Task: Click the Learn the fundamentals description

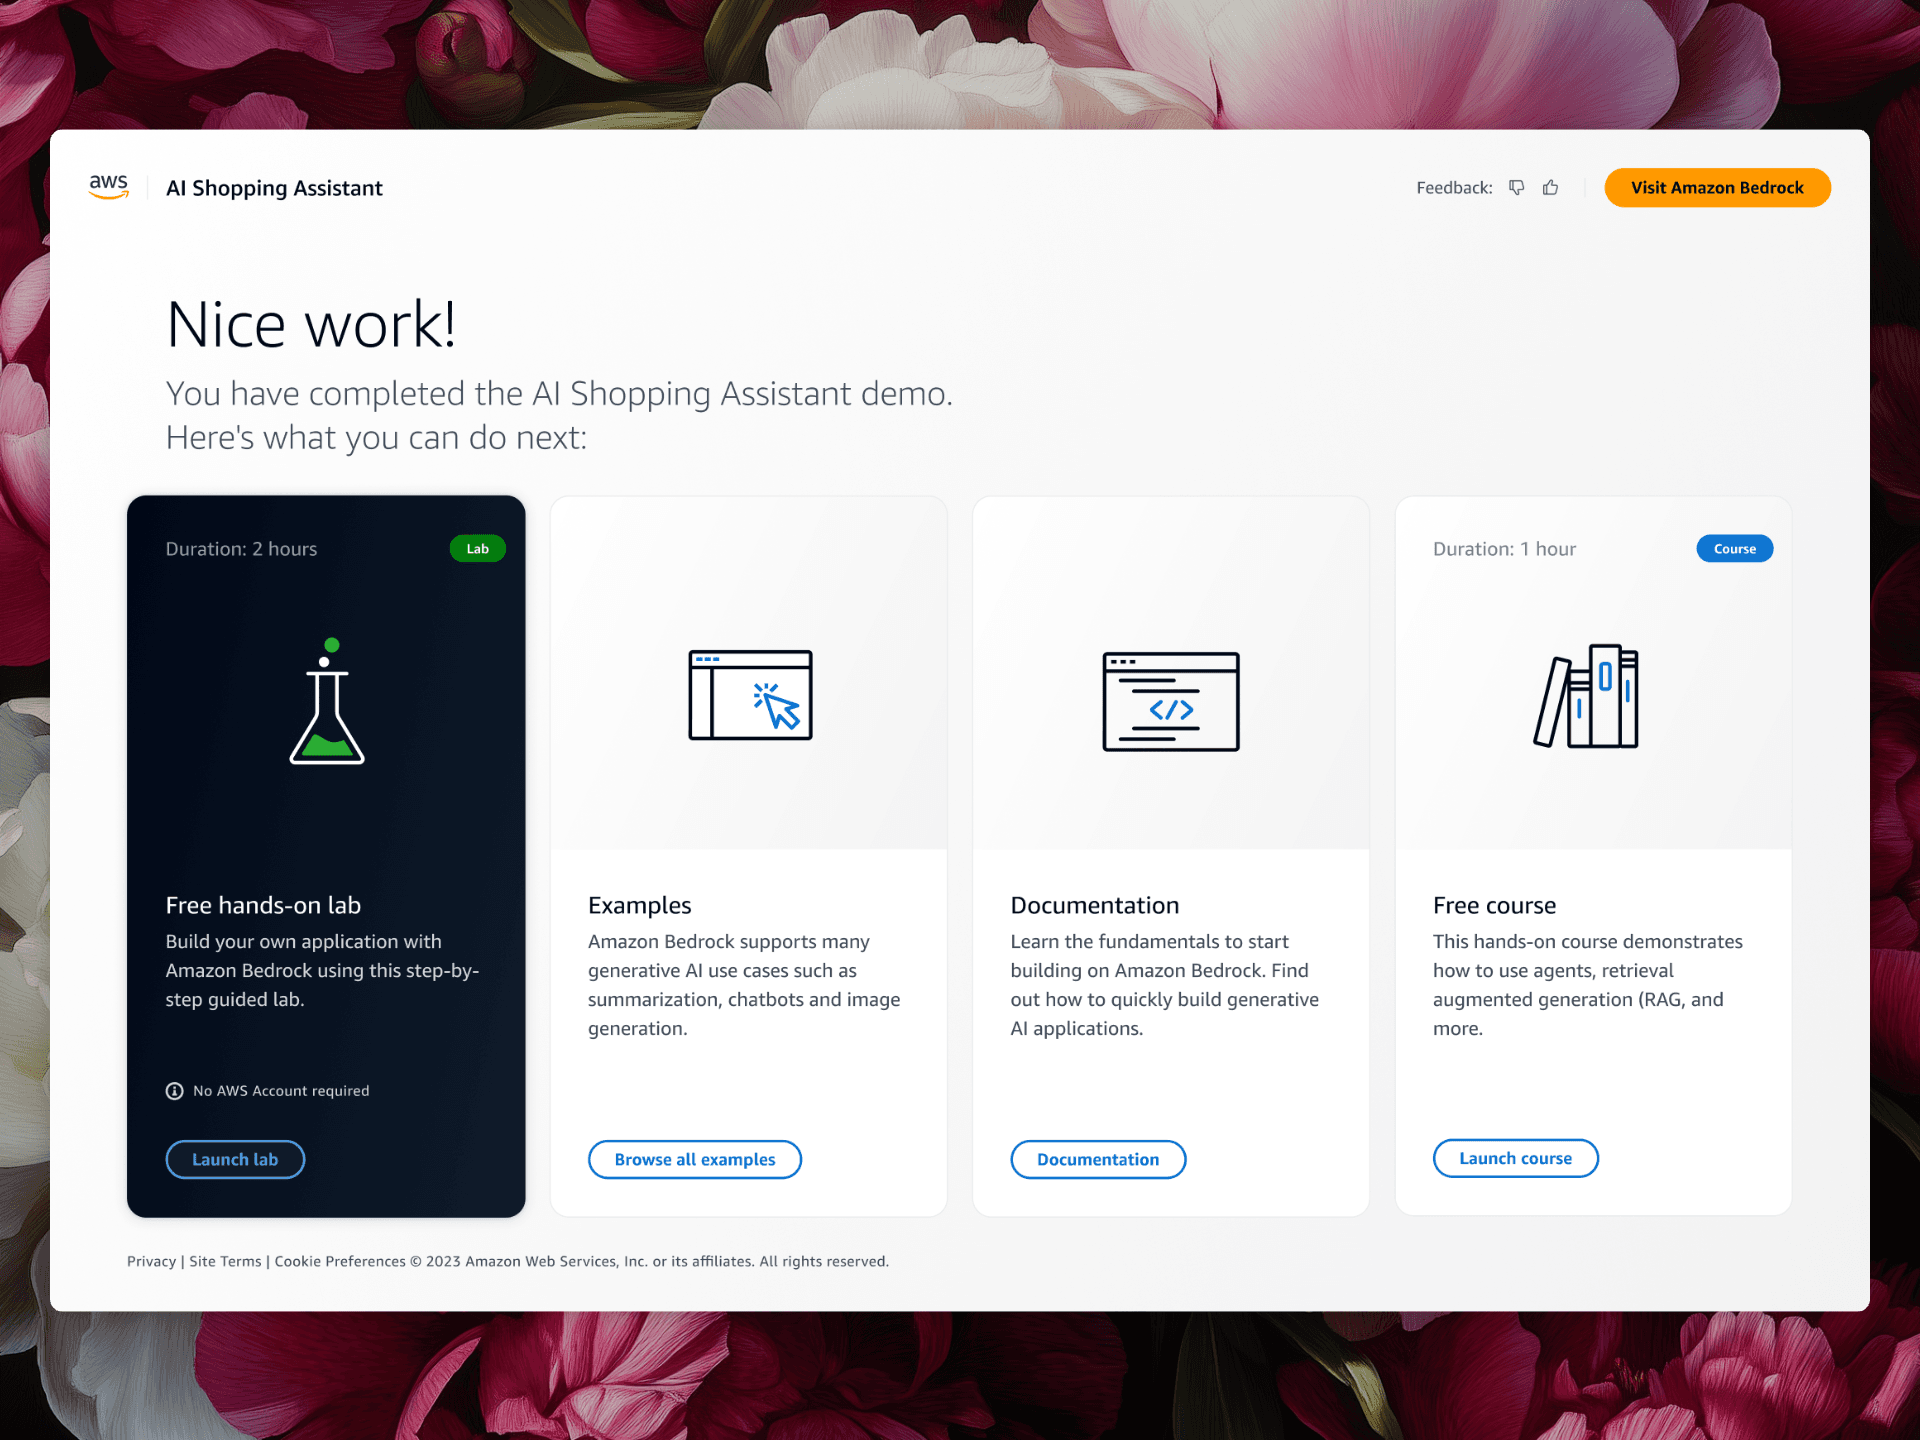Action: tap(1164, 985)
